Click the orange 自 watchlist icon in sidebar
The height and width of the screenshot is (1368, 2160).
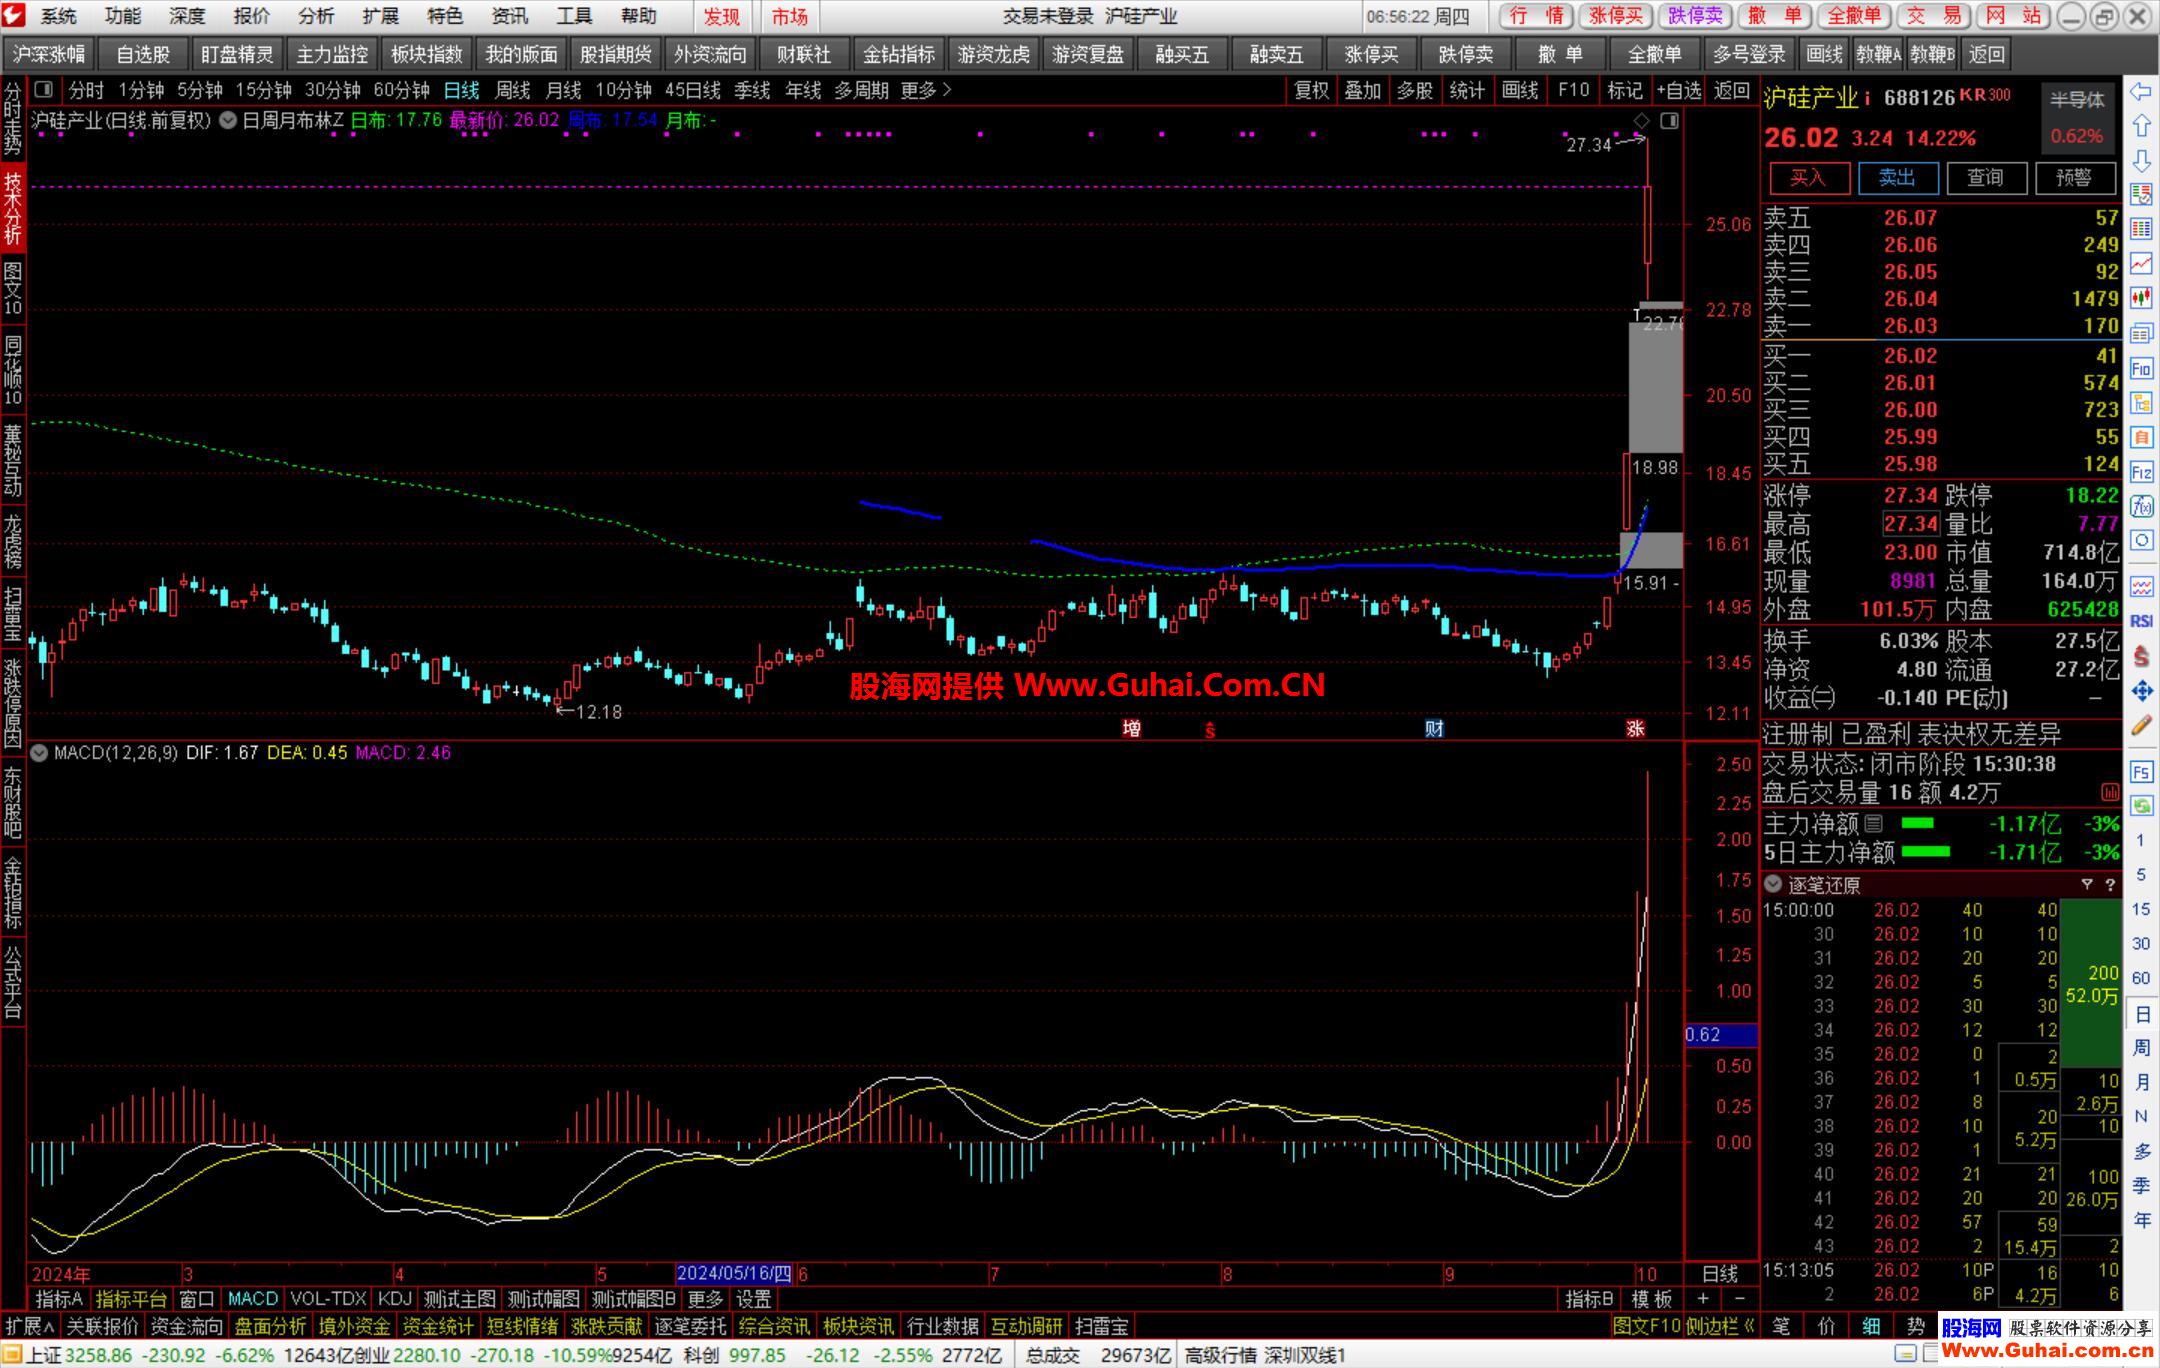click(x=2141, y=437)
